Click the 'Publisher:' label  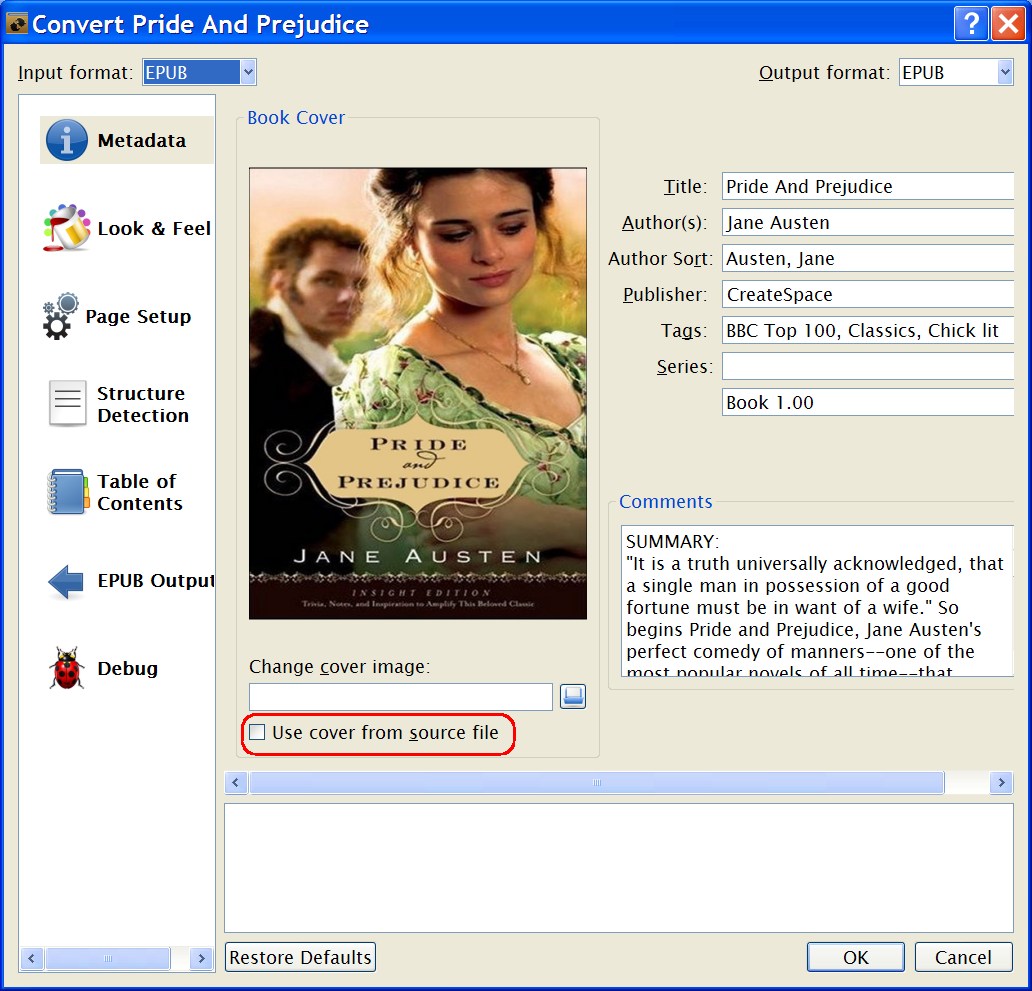665,294
